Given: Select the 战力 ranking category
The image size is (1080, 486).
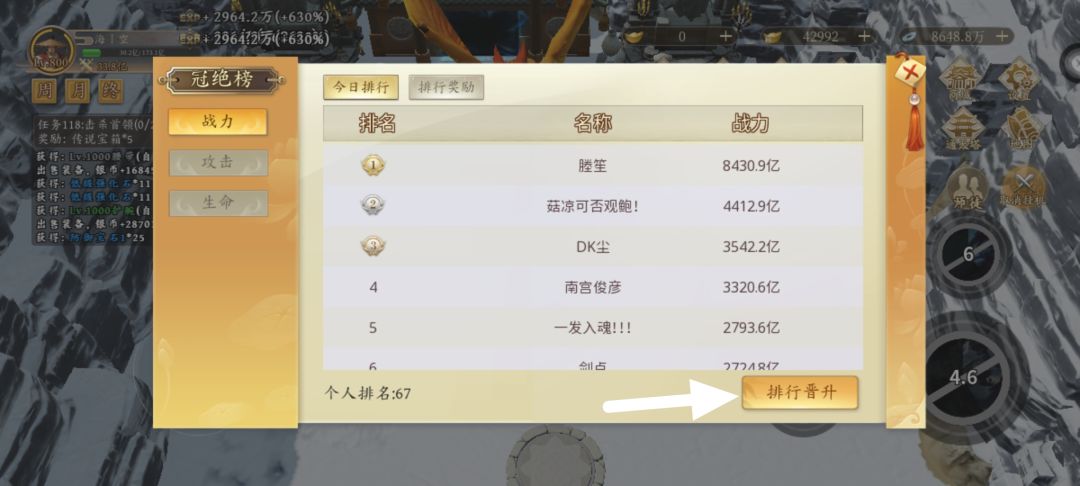Looking at the screenshot, I should tap(218, 122).
